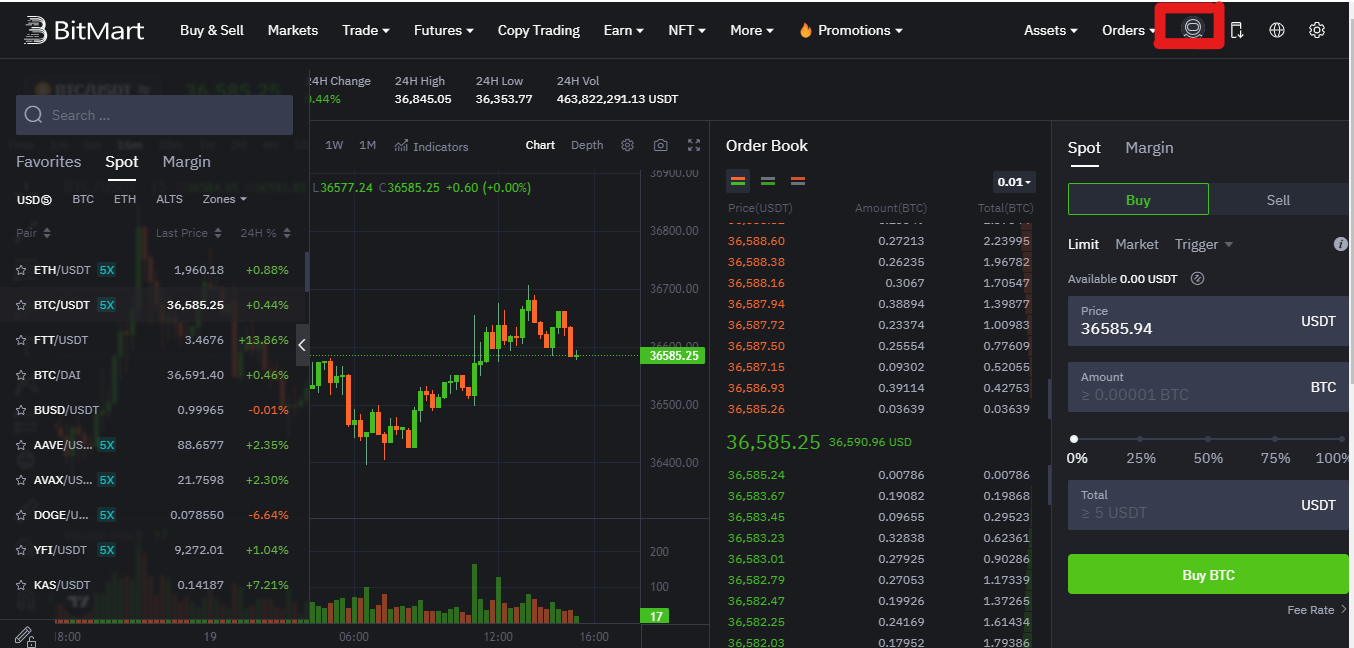
Task: Set amount slider to 25%
Action: [x=1141, y=439]
